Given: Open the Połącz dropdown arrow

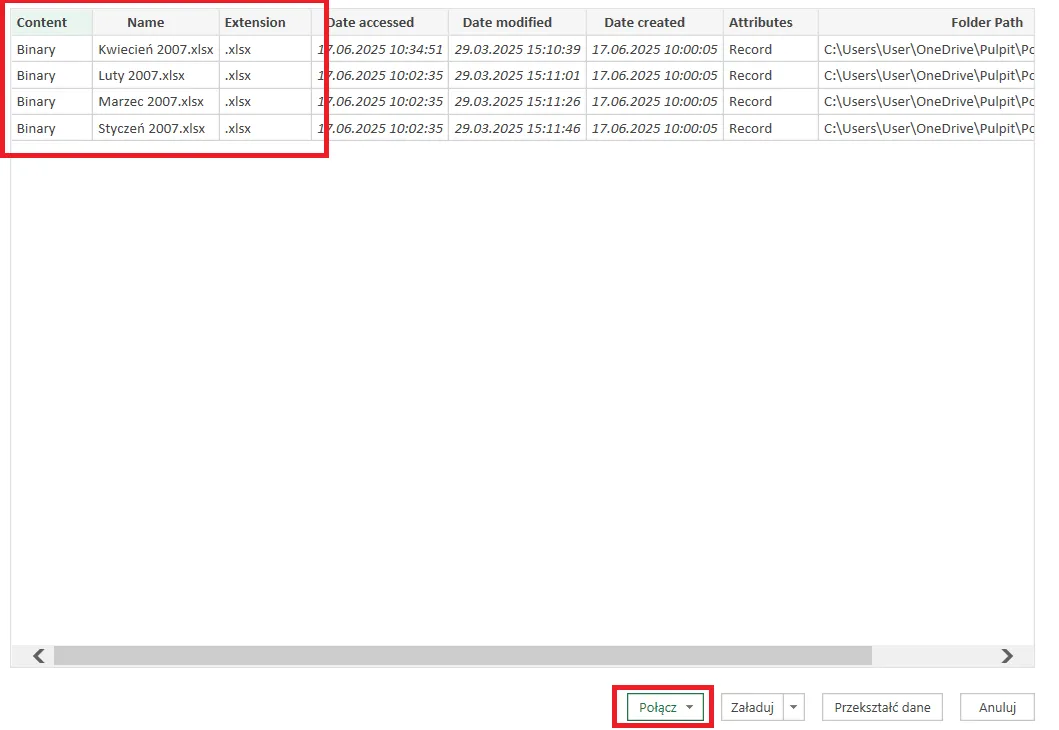Looking at the screenshot, I should point(689,707).
